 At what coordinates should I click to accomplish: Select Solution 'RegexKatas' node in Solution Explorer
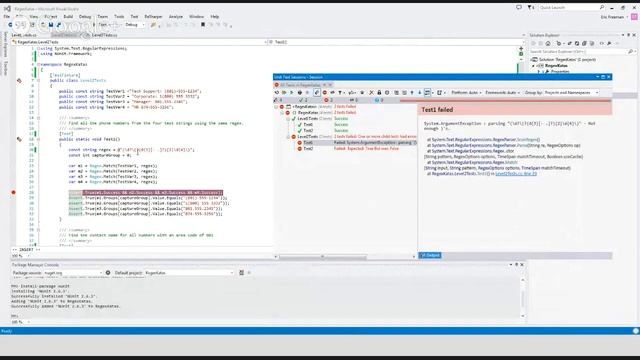tap(563, 60)
